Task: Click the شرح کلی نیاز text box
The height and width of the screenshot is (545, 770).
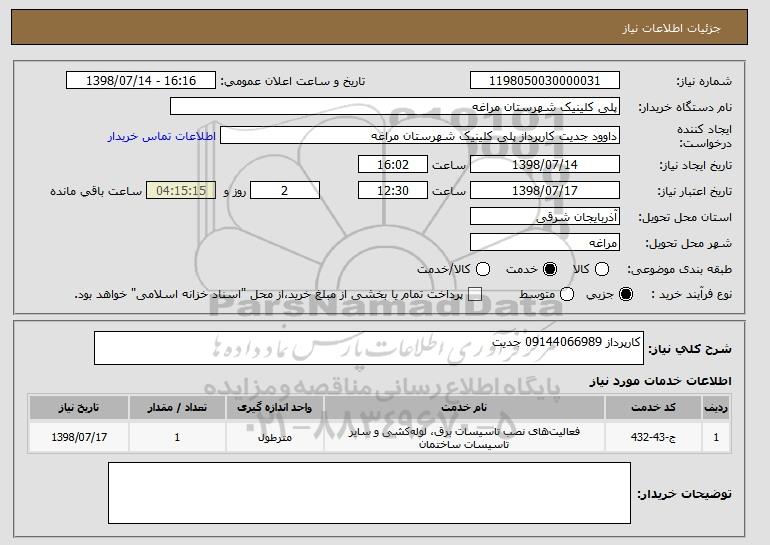Action: pos(369,348)
